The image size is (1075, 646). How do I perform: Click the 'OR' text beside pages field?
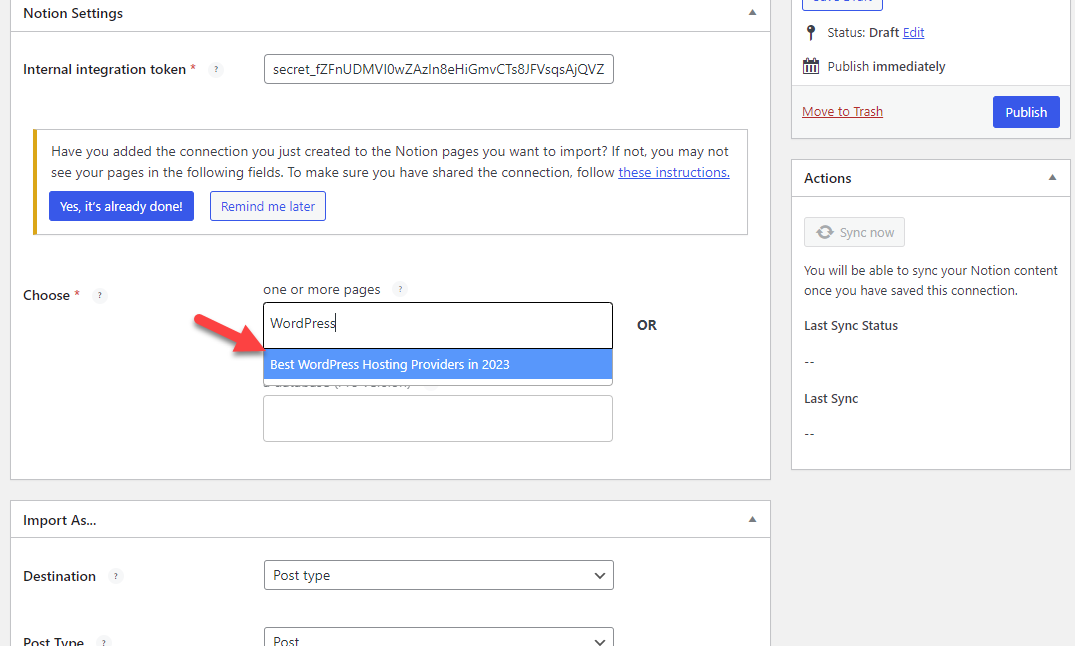pyautogui.click(x=647, y=325)
